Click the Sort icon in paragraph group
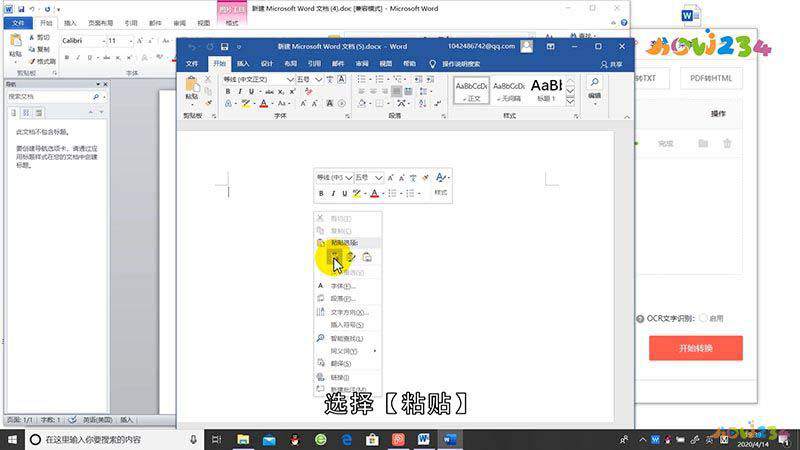The image size is (800, 450). 422,104
